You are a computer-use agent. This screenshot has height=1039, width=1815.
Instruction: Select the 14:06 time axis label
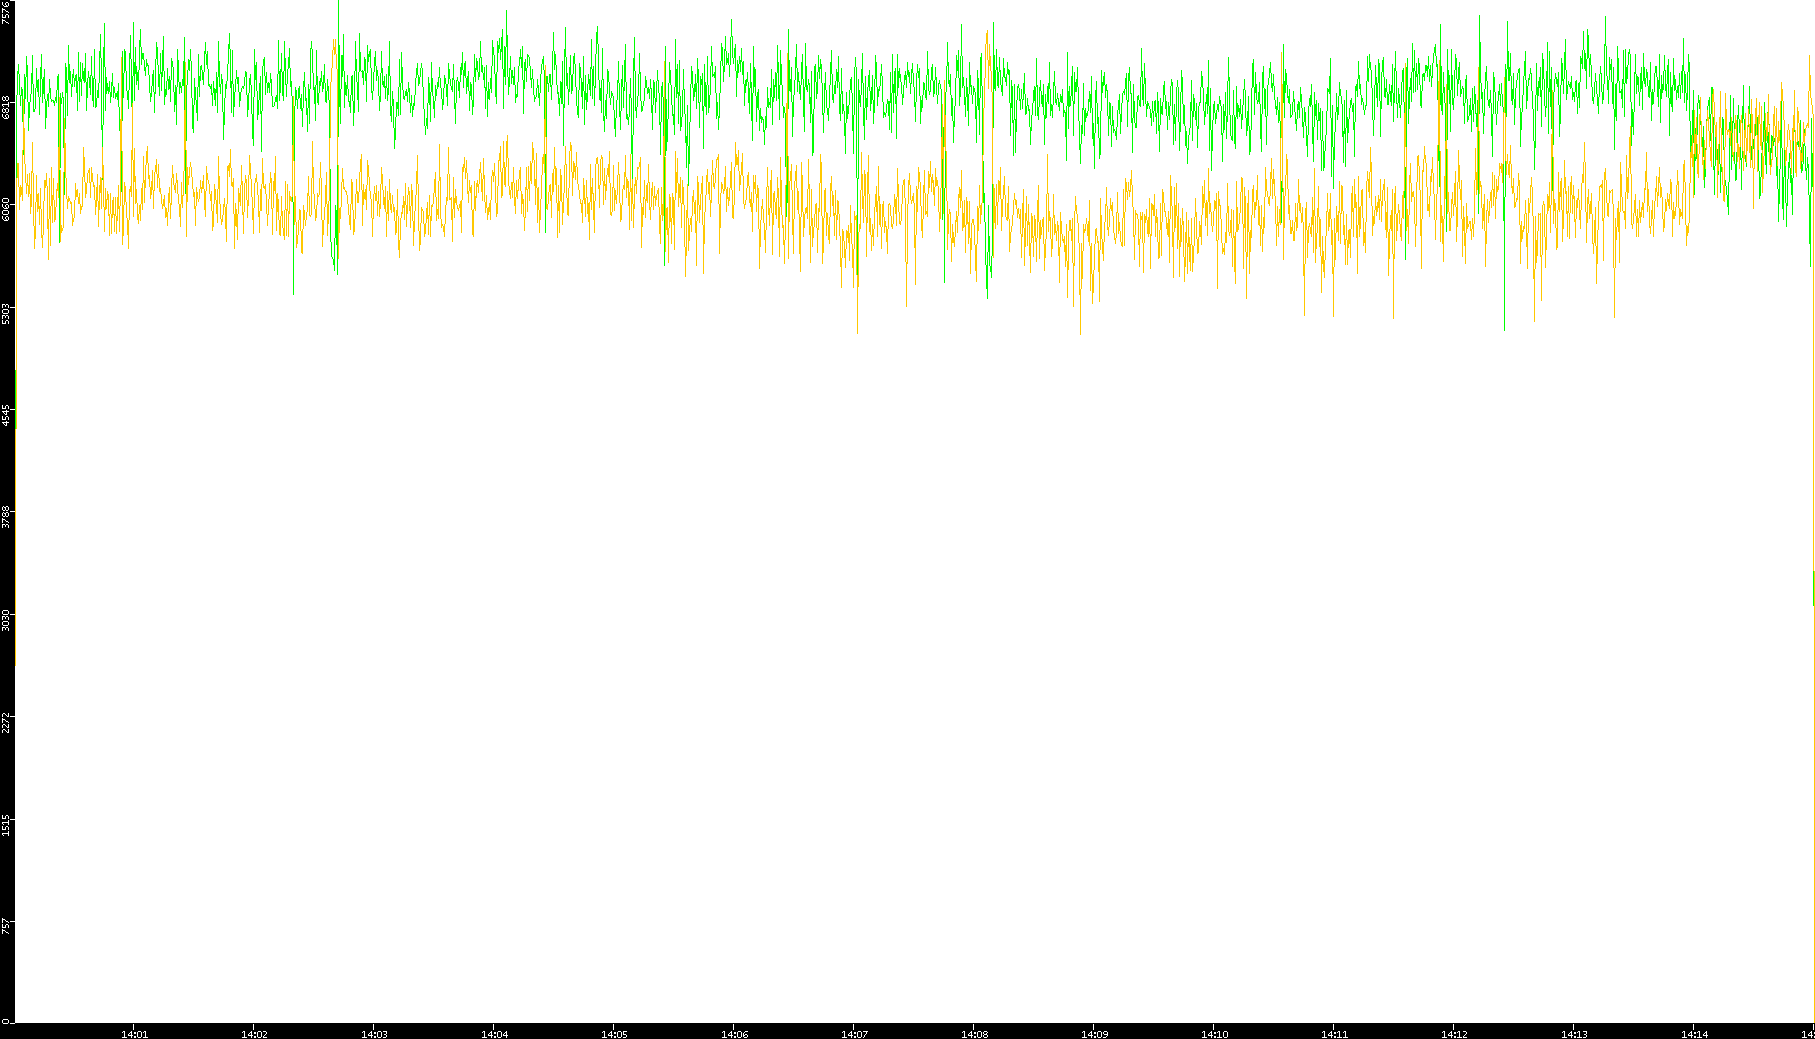(x=734, y=1034)
